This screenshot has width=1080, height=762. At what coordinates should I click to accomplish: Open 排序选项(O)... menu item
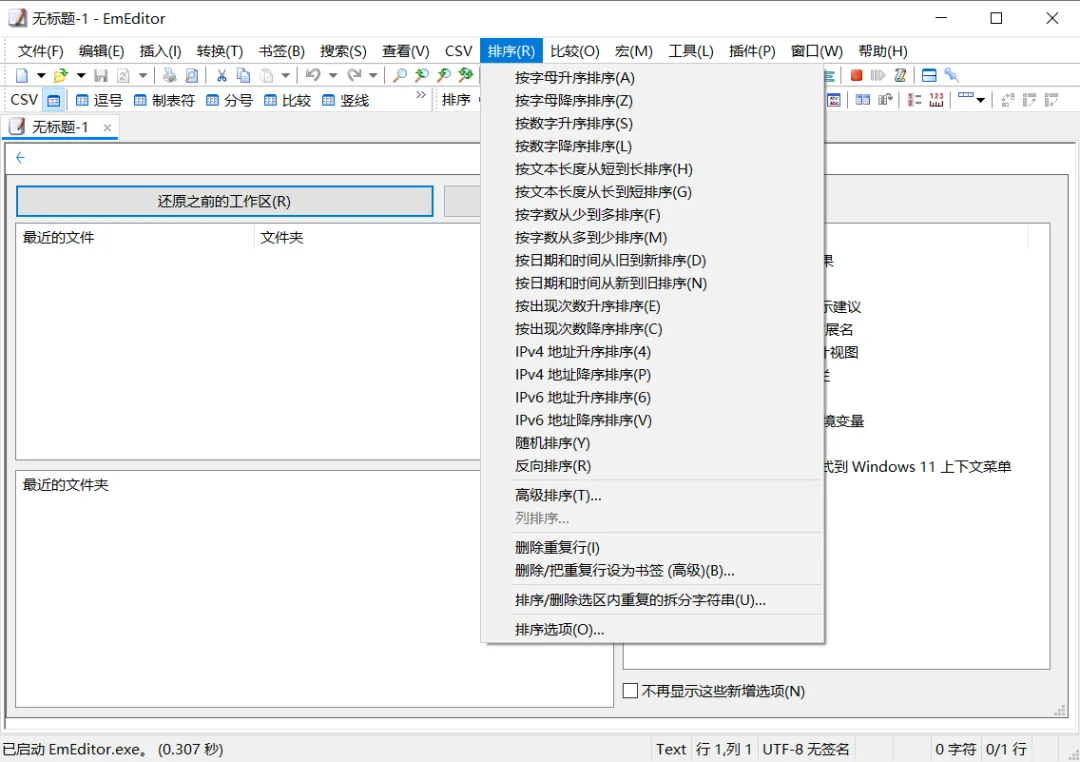(652, 630)
